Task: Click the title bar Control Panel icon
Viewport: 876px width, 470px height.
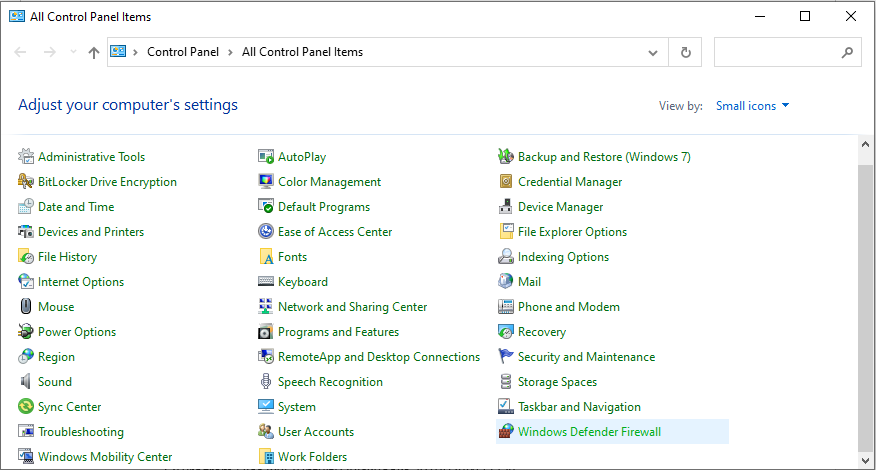Action: (17, 16)
